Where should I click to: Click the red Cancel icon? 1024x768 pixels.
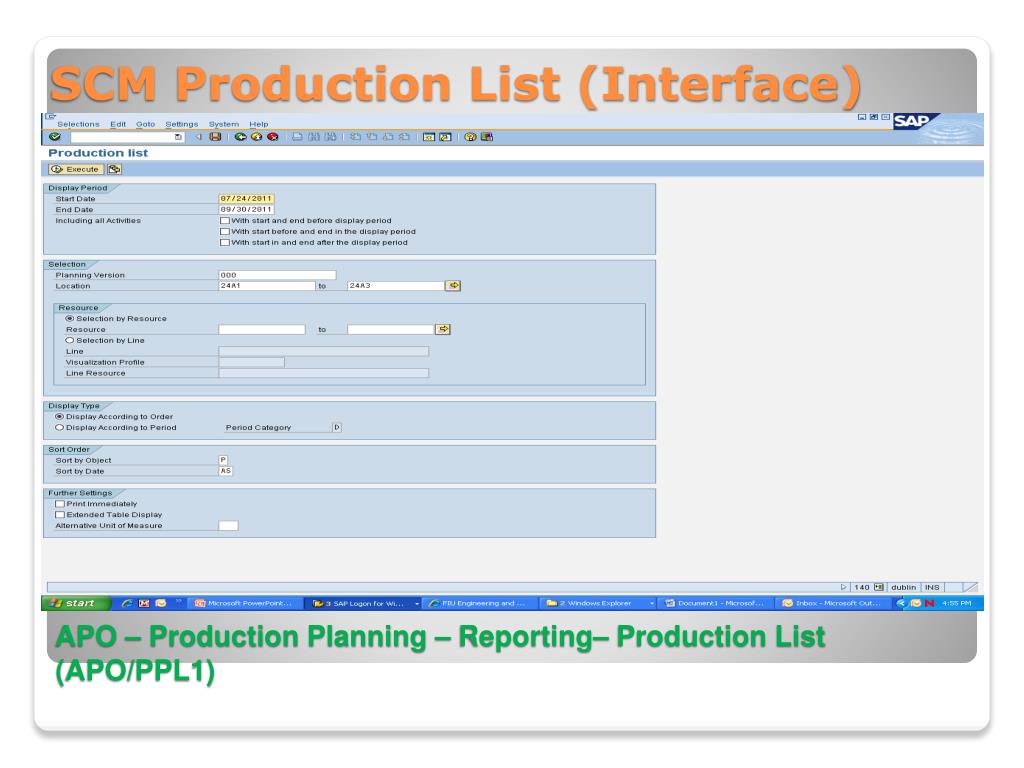[273, 136]
